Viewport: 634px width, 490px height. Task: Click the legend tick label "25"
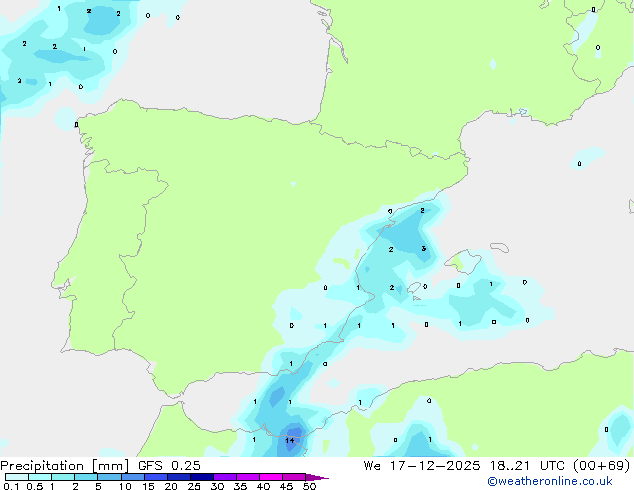[x=194, y=486]
